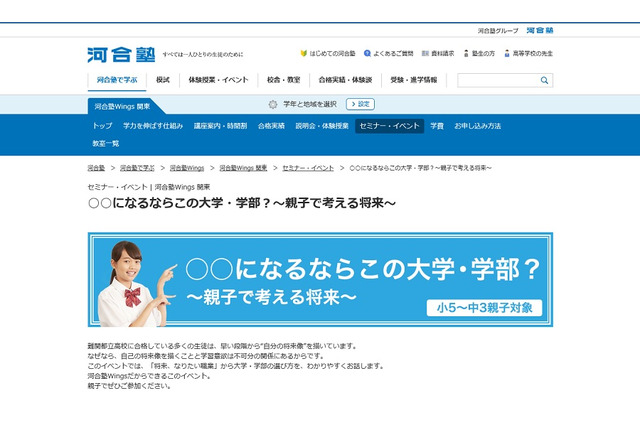640x426 pixels.
Task: Select the 河合塾で学ぶ main menu tab
Action: tap(117, 80)
